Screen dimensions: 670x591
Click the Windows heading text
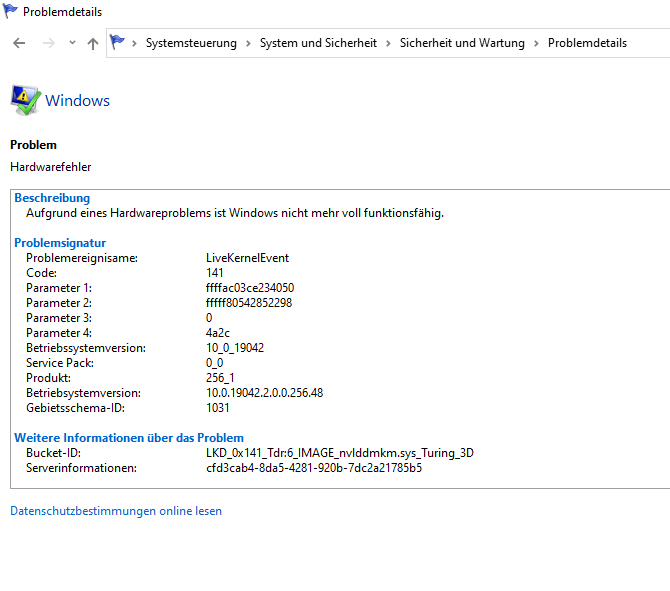coord(77,101)
